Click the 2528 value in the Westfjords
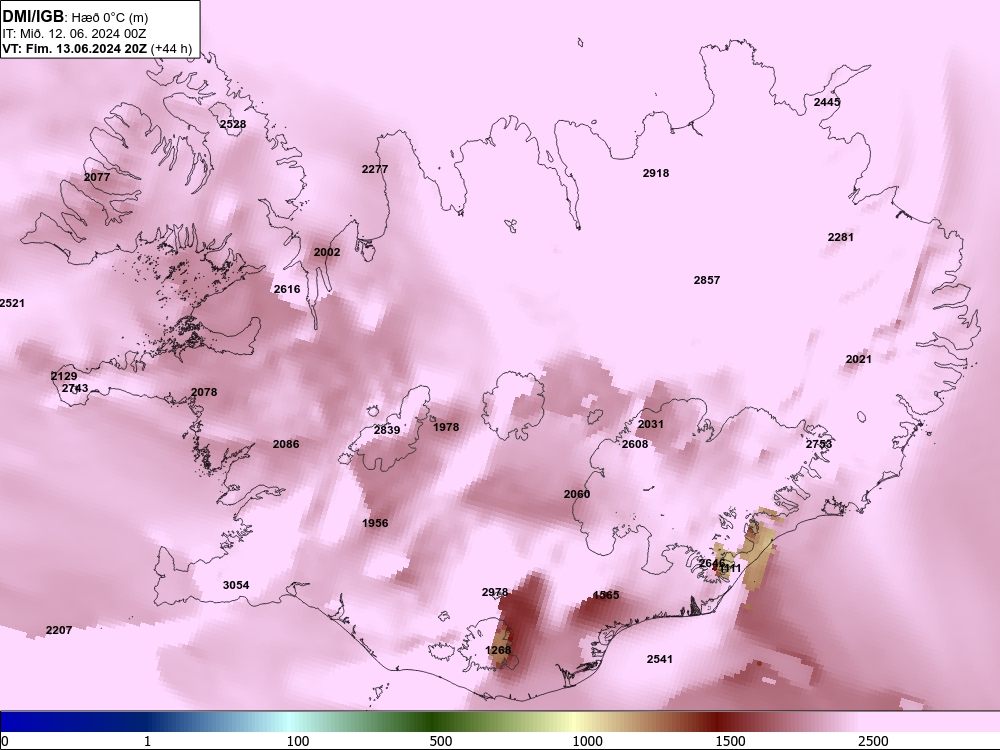 pyautogui.click(x=233, y=124)
